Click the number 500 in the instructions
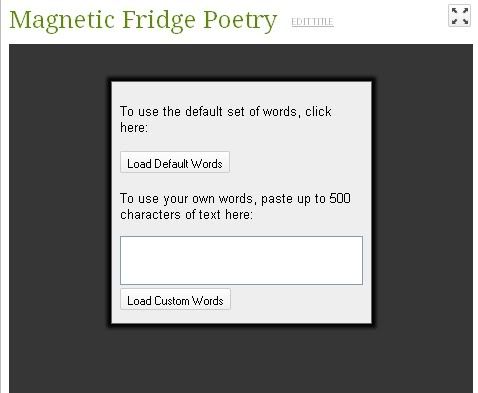Image resolution: width=478 pixels, height=393 pixels. (x=340, y=199)
